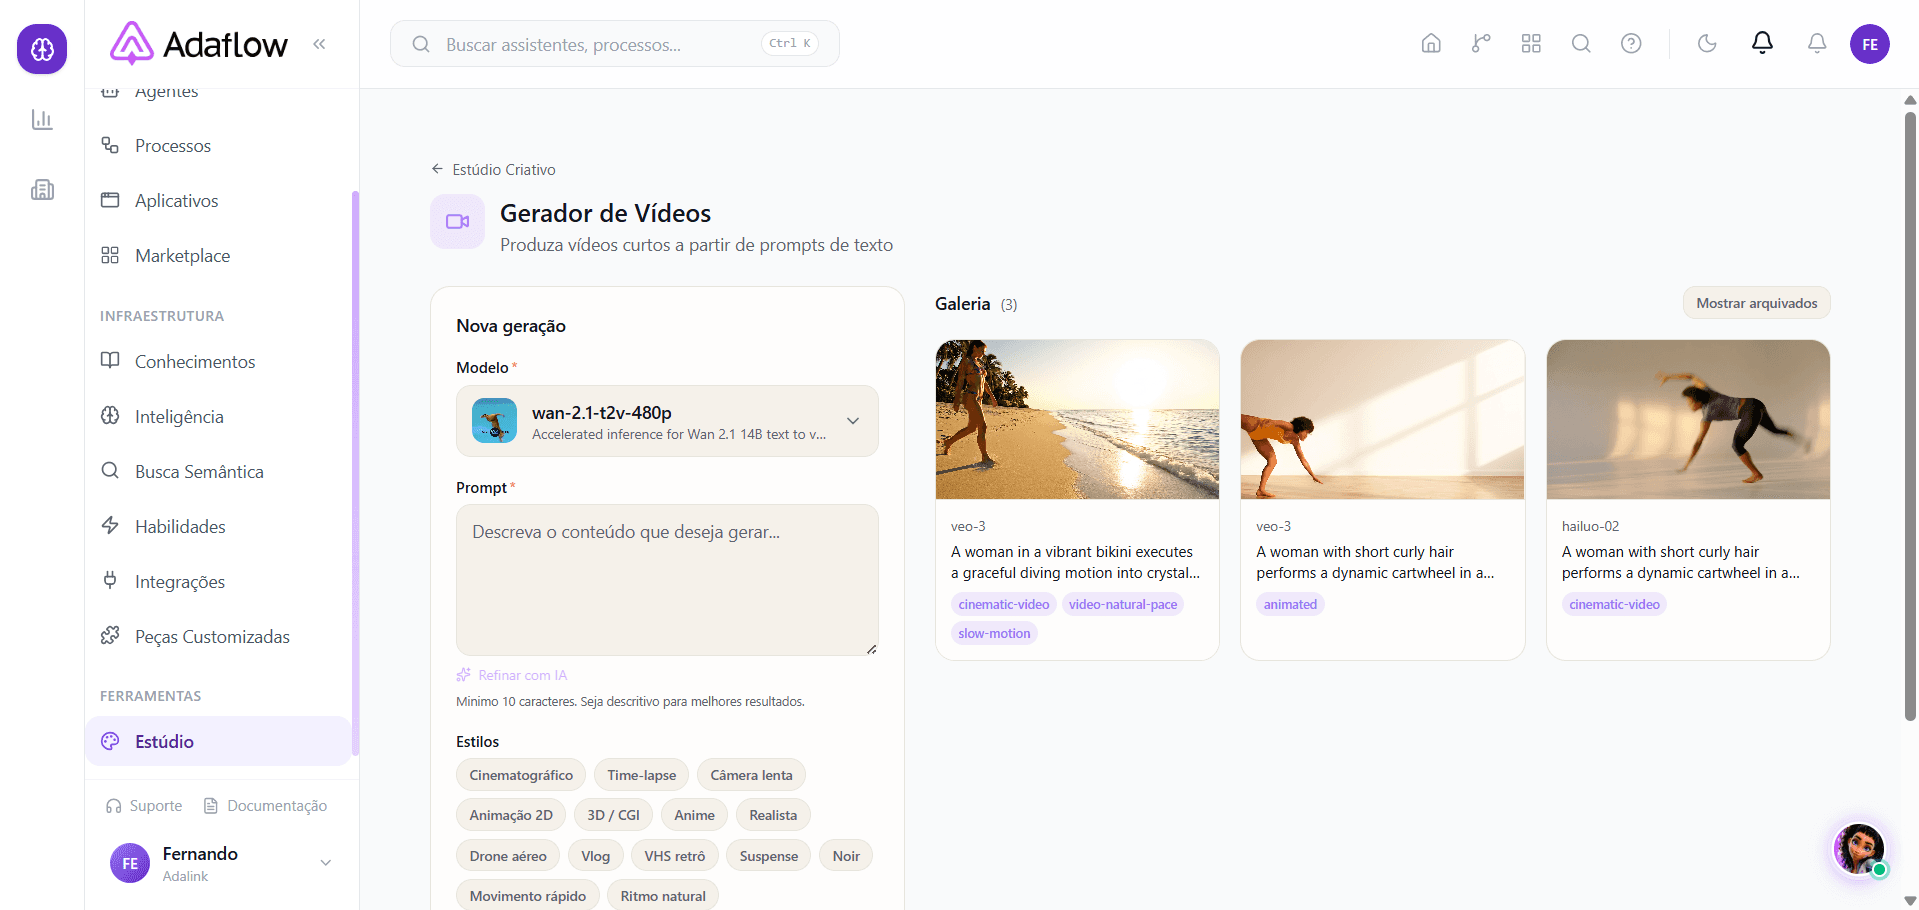
Task: Click the Adaflow logo
Action: [199, 44]
